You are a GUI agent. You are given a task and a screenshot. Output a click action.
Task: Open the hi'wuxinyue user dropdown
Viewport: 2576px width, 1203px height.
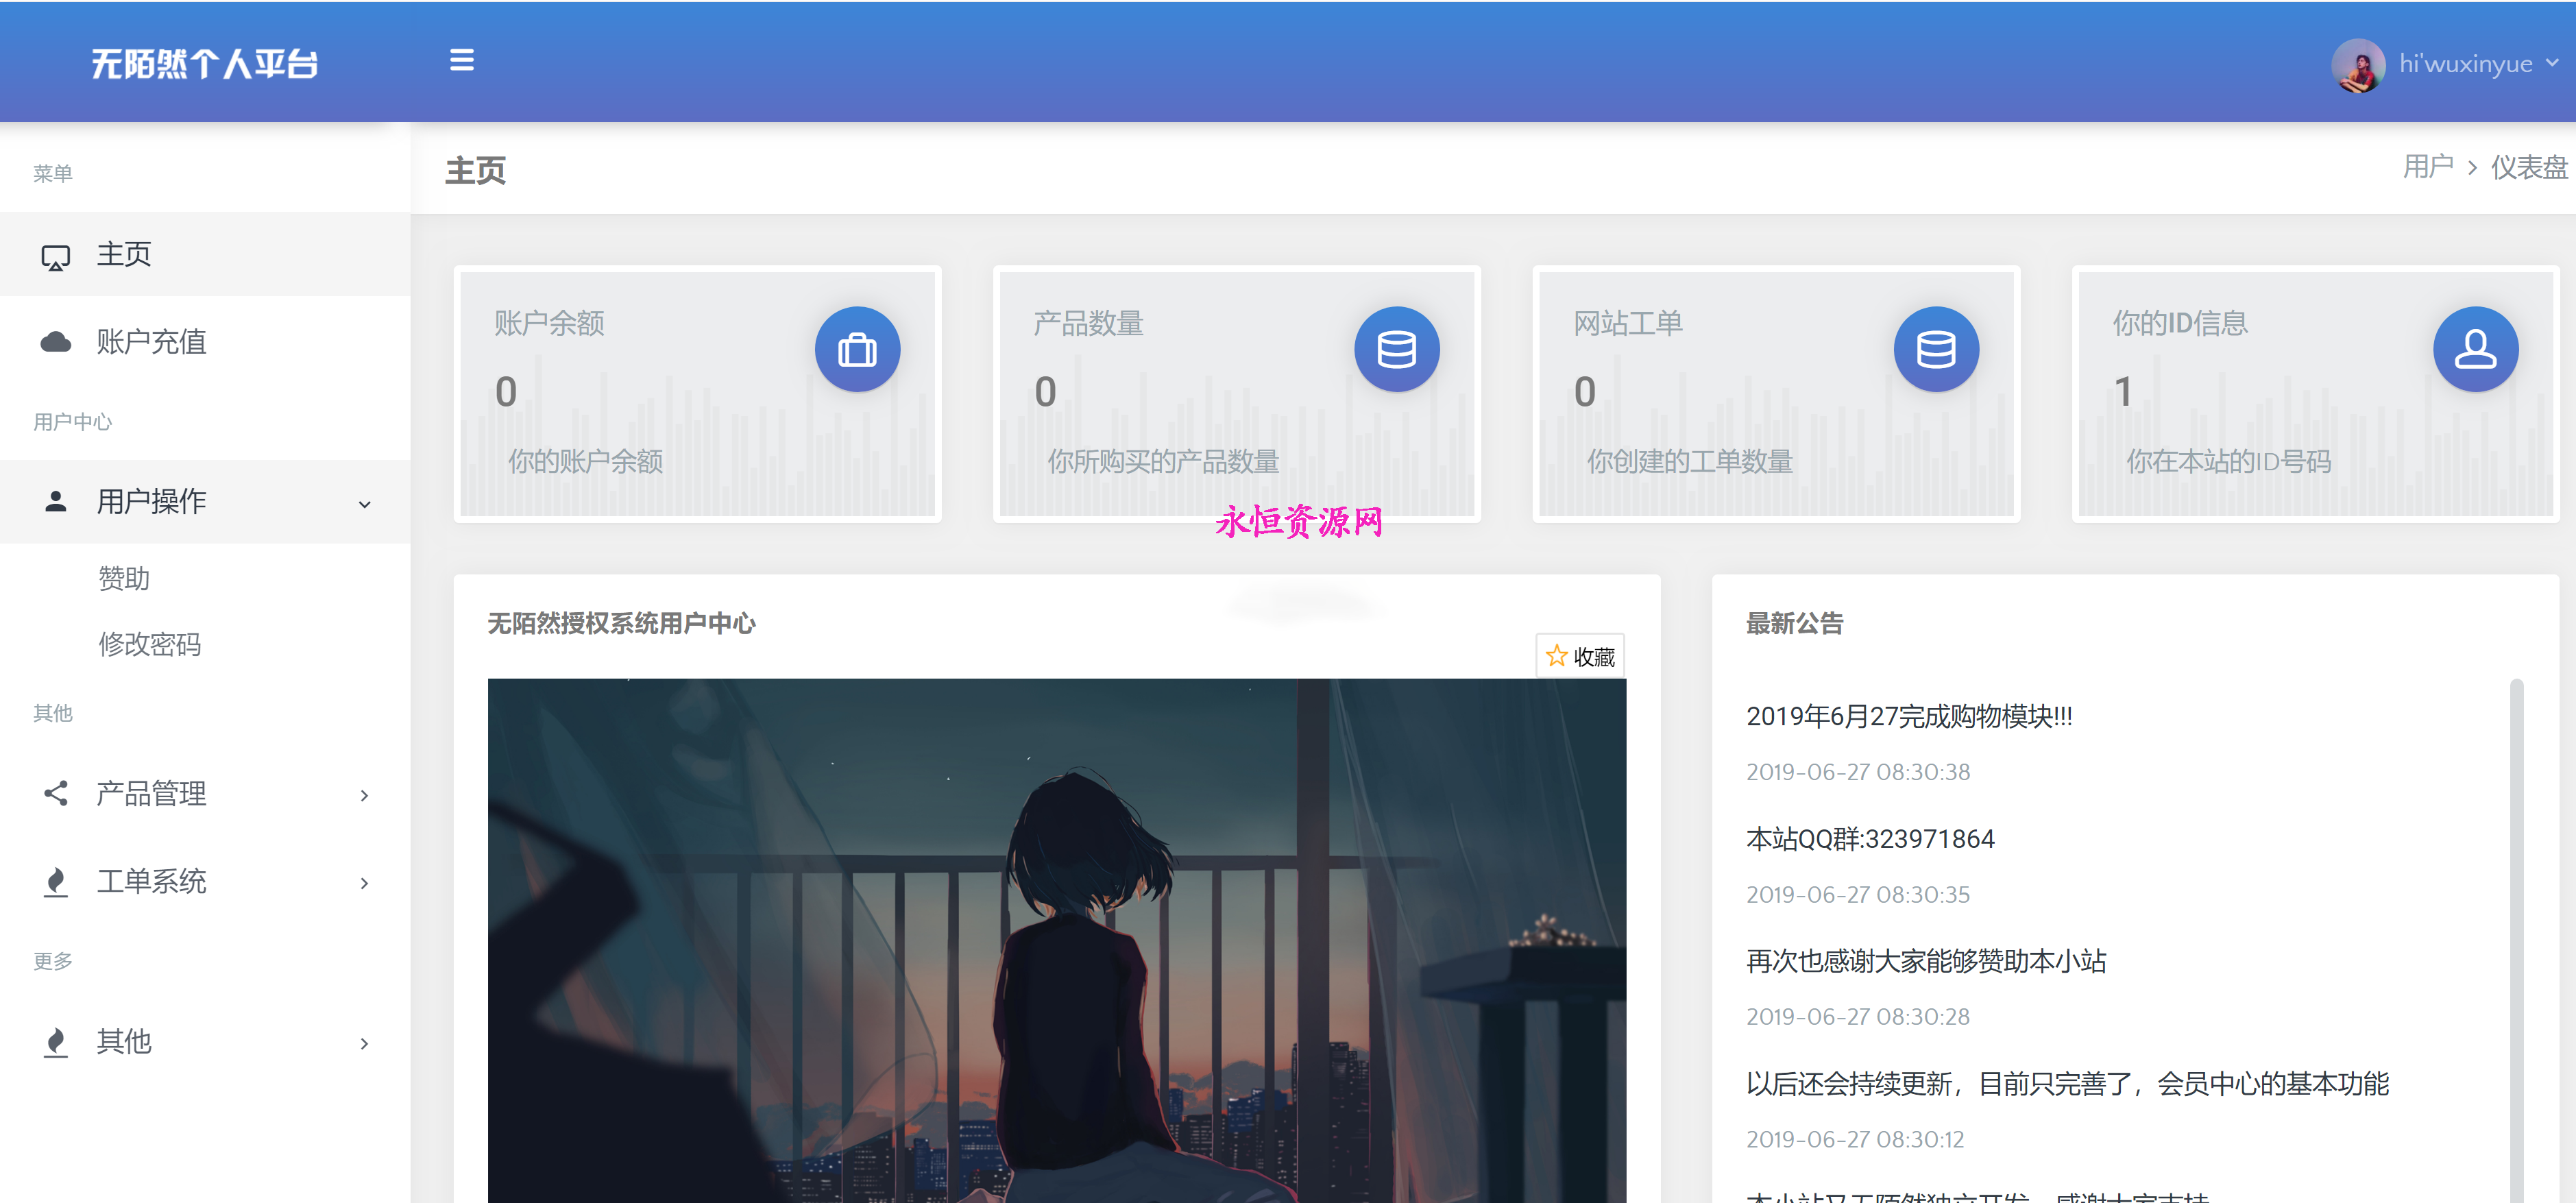click(2477, 64)
